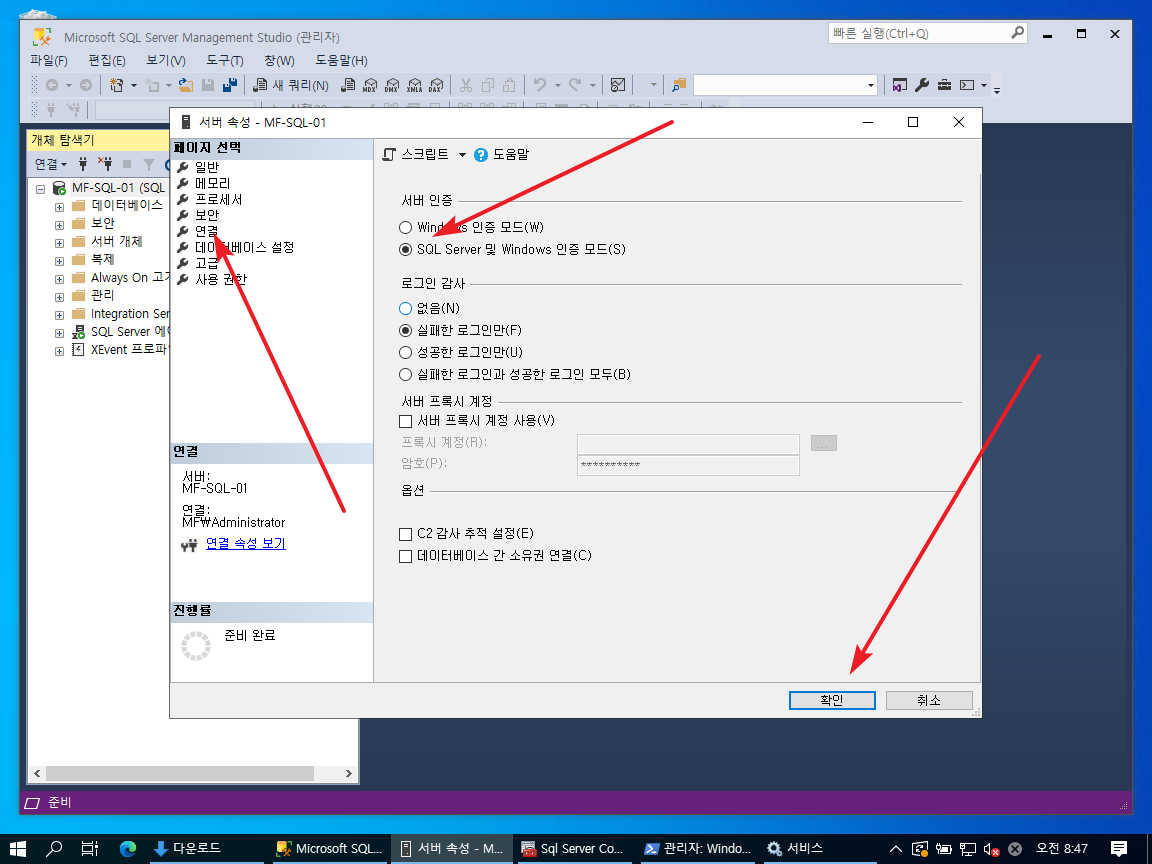The image size is (1152, 864).
Task: Open the 연결 dropdown in Object Explorer
Action: (51, 164)
